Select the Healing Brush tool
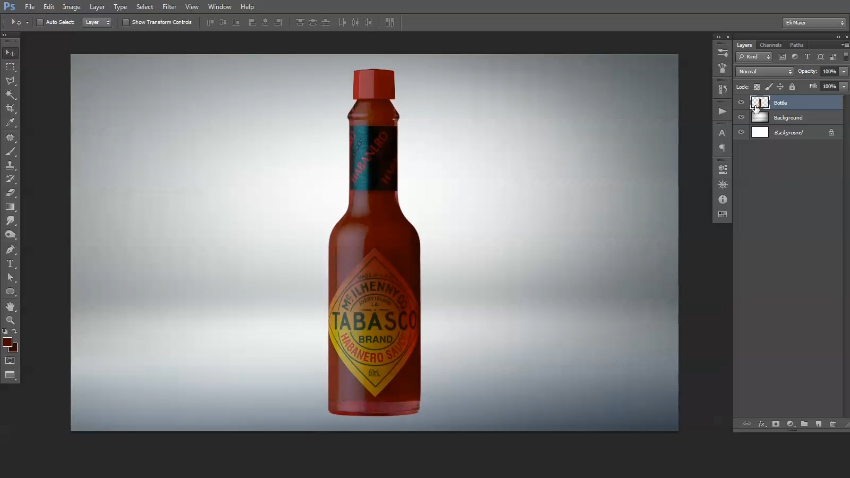This screenshot has height=478, width=850. coord(10,138)
